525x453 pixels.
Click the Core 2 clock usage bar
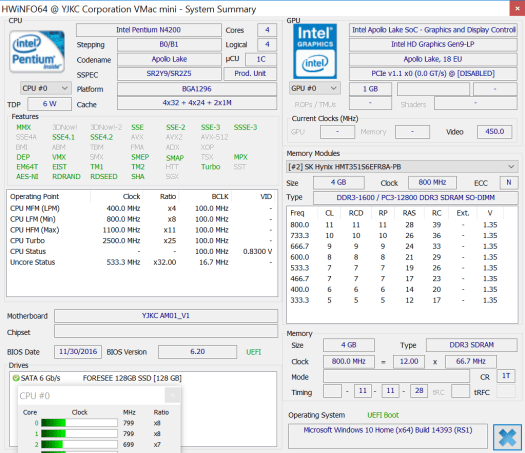(x=79, y=445)
